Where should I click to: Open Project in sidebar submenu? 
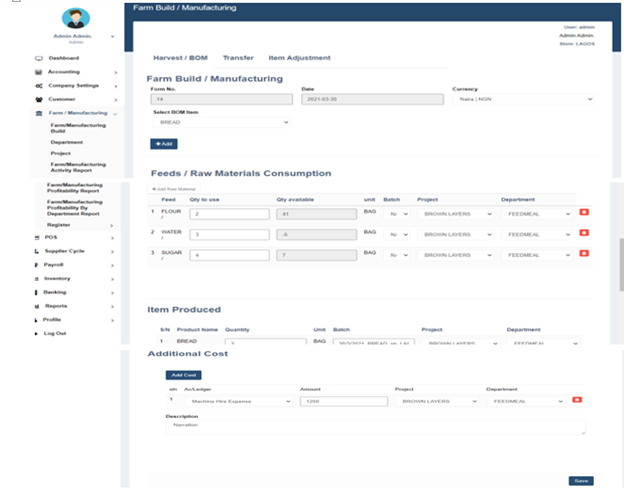tap(60, 154)
